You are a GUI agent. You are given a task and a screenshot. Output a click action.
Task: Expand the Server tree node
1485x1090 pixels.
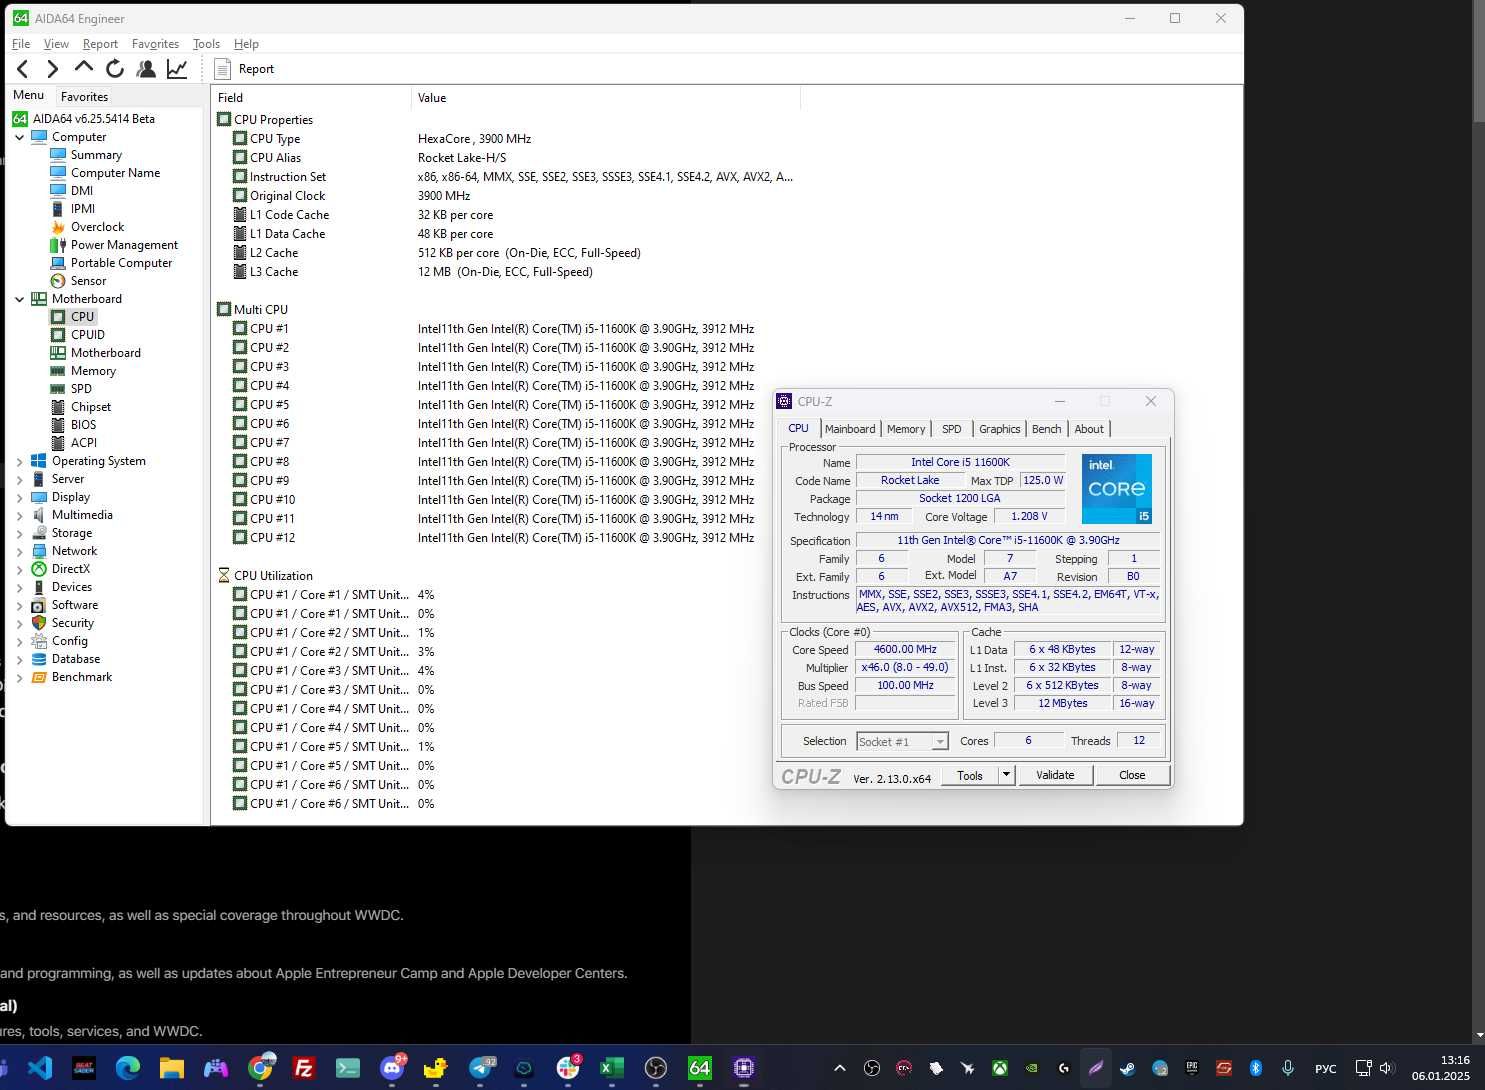(x=19, y=479)
